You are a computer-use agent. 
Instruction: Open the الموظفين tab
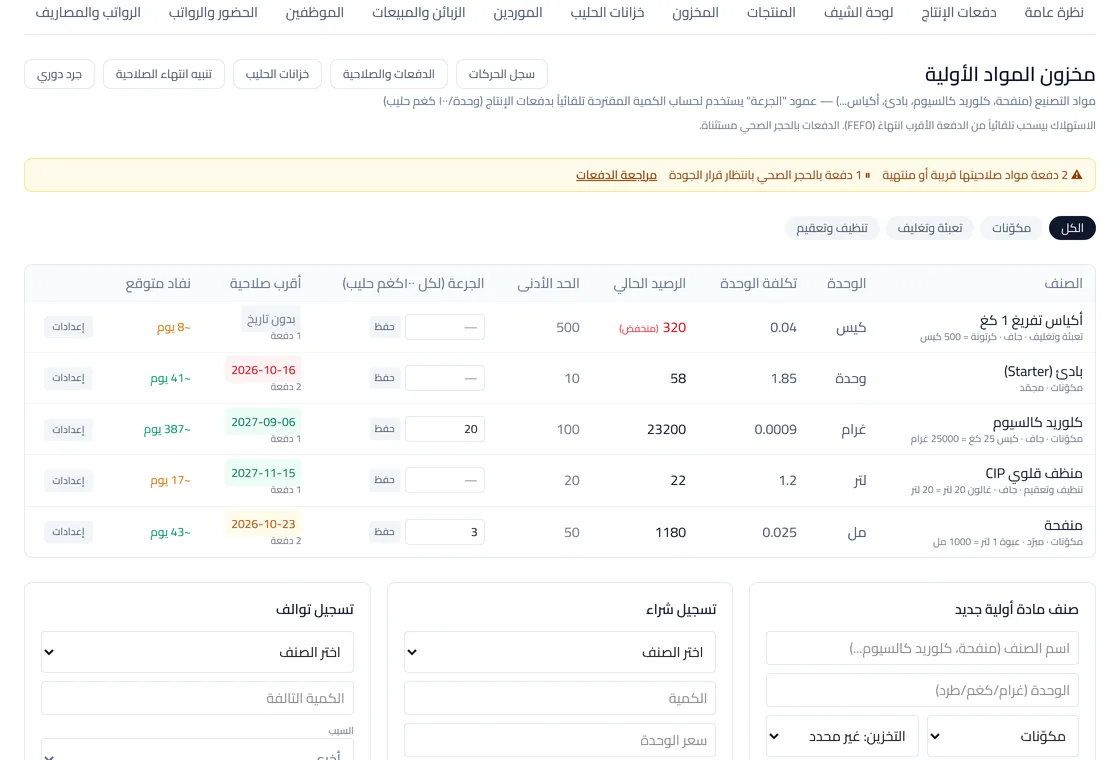(x=314, y=13)
